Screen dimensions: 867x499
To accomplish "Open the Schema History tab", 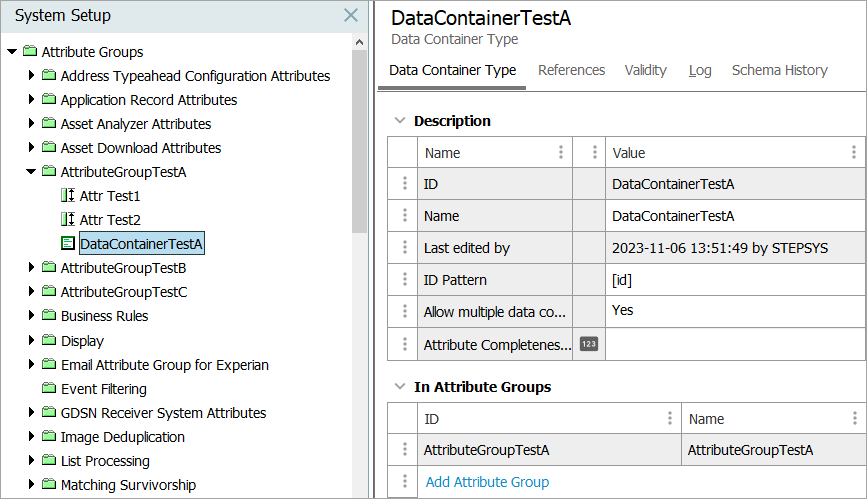I will 779,70.
